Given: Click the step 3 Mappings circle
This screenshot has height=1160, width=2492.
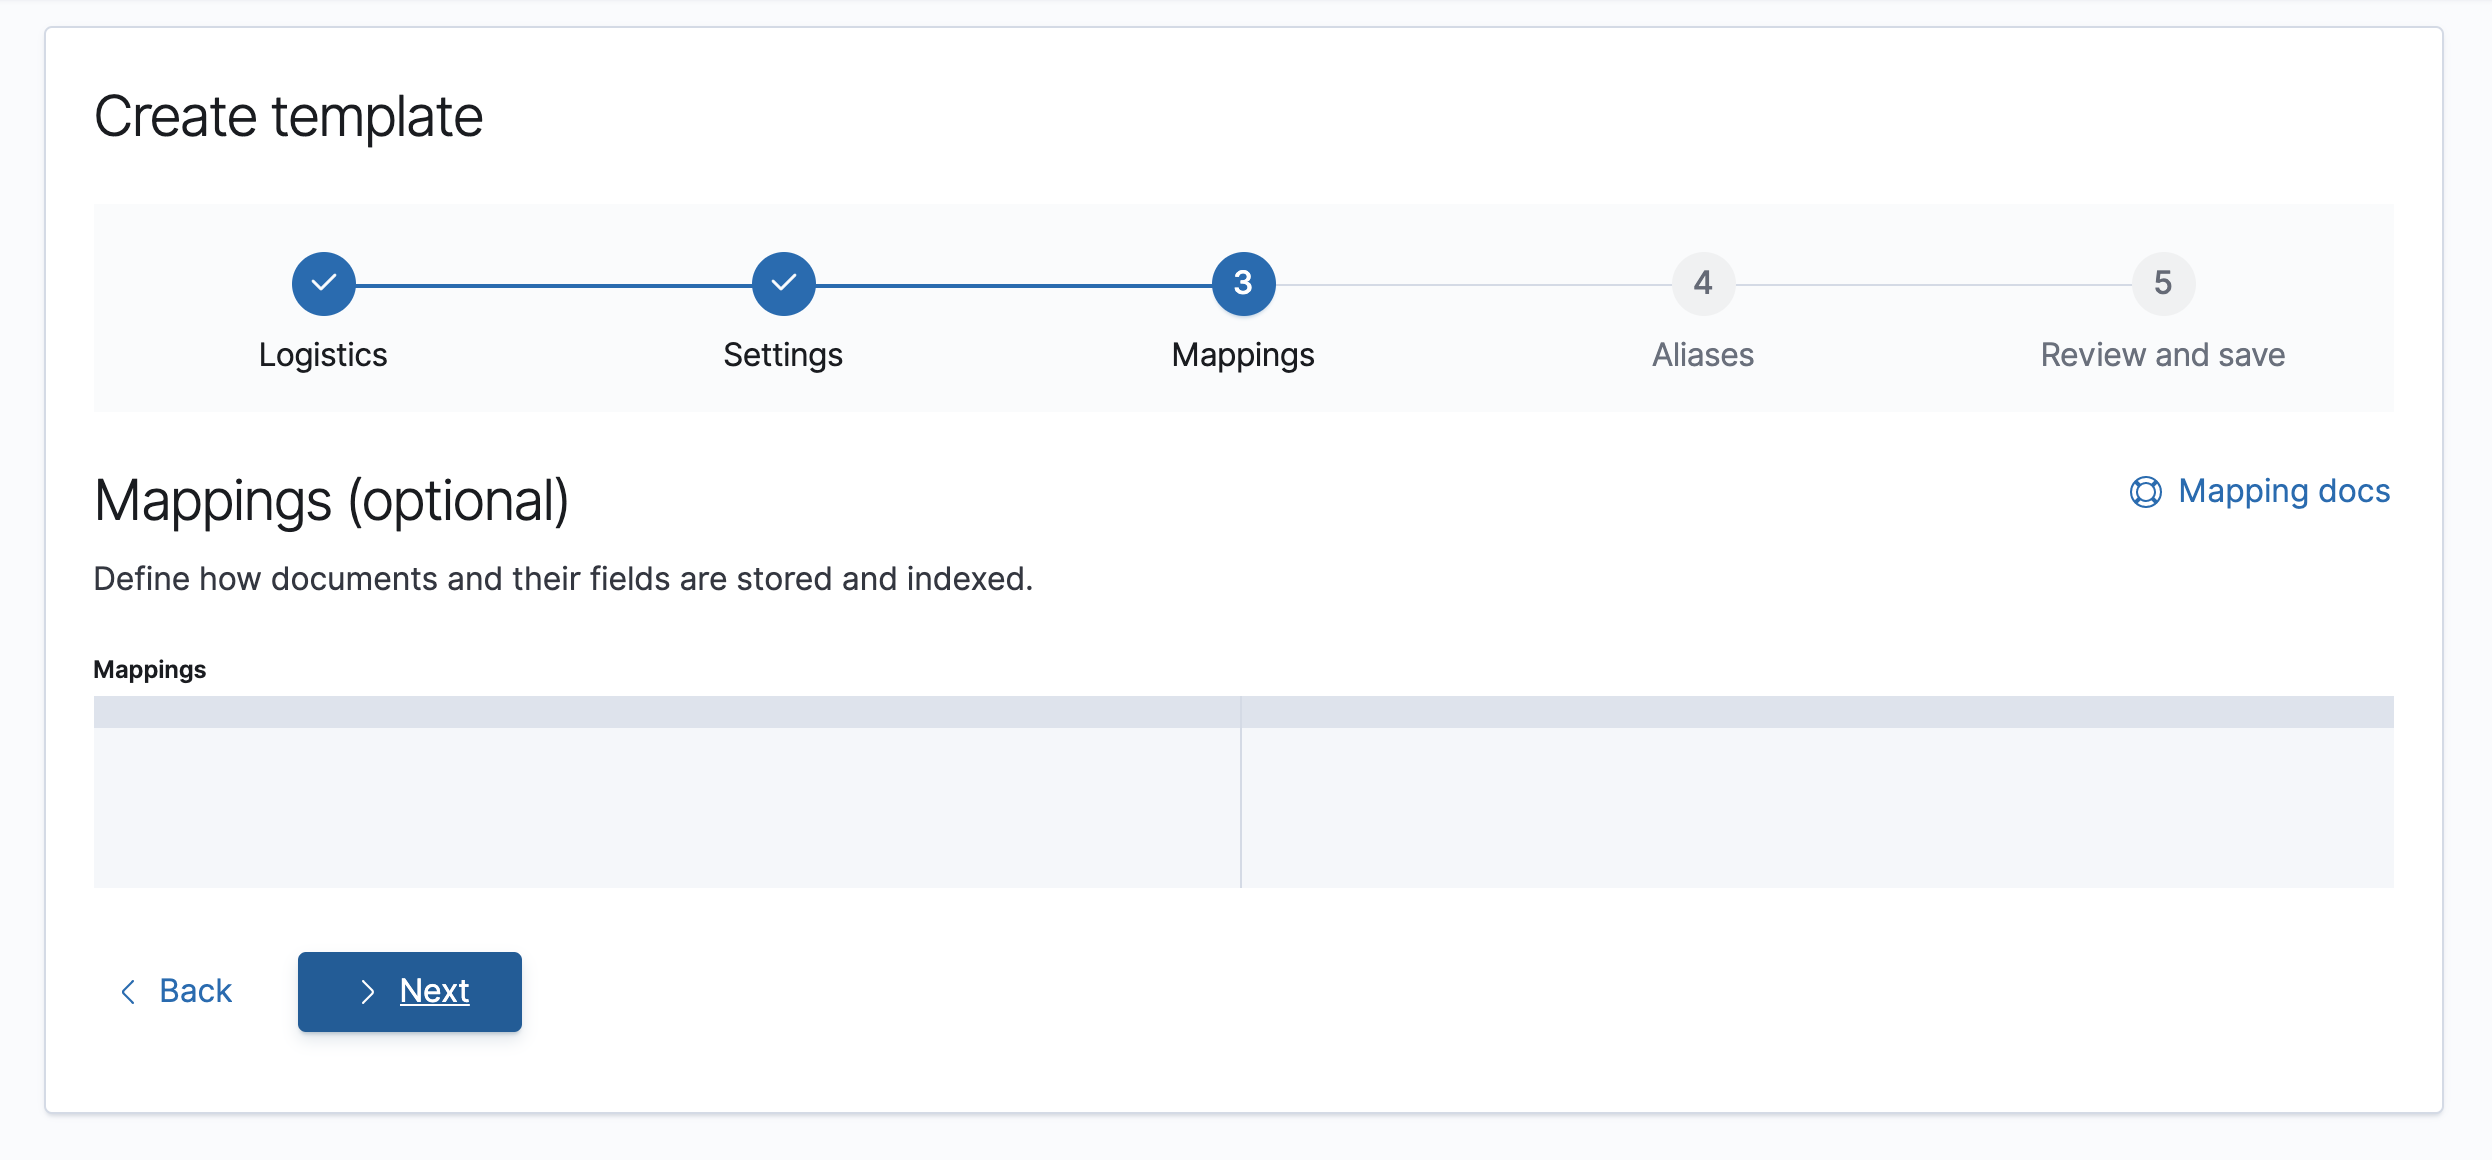Looking at the screenshot, I should (1243, 284).
